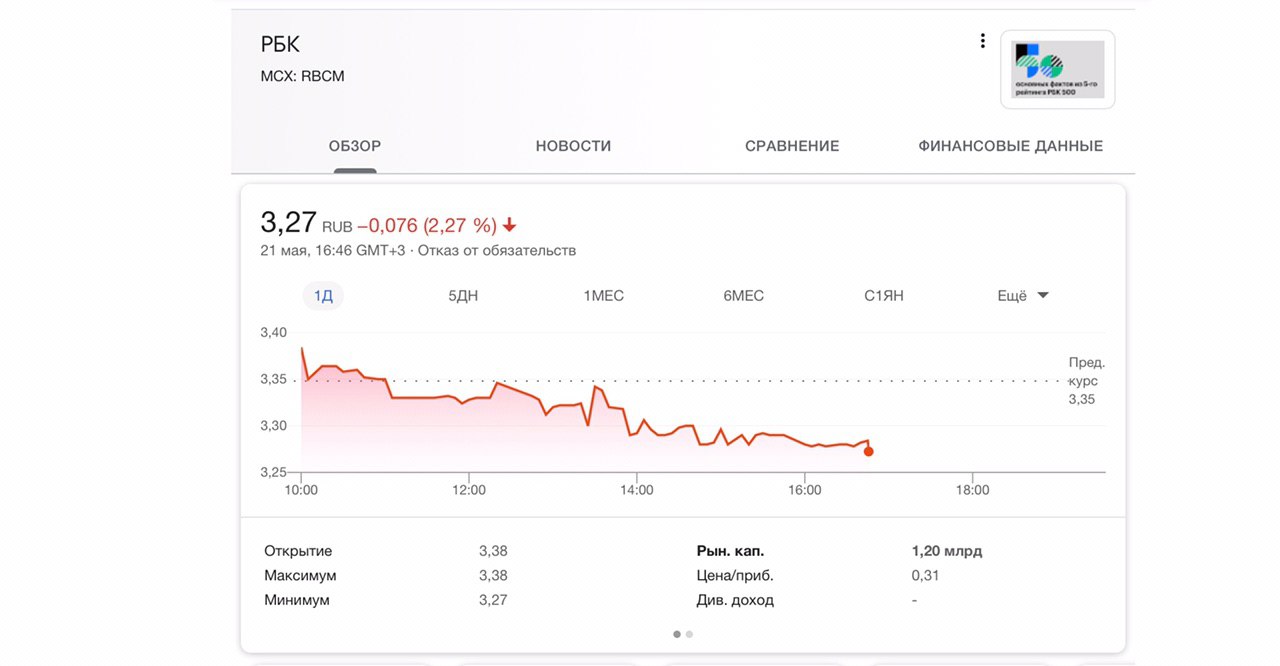
Task: Click the red current-price dot on chart
Action: pos(868,452)
